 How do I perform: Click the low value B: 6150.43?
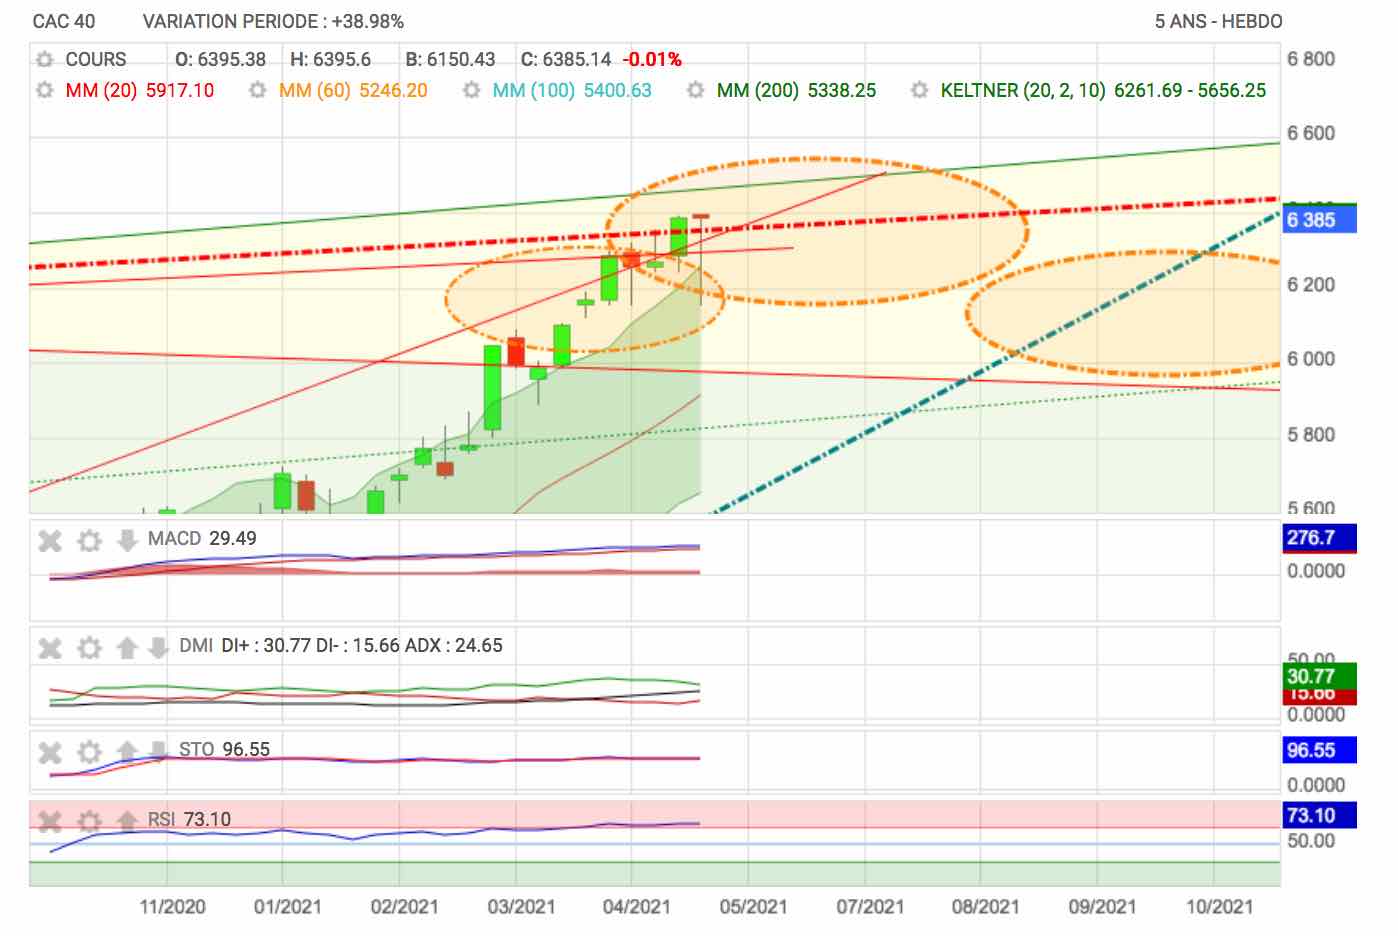pyautogui.click(x=450, y=60)
